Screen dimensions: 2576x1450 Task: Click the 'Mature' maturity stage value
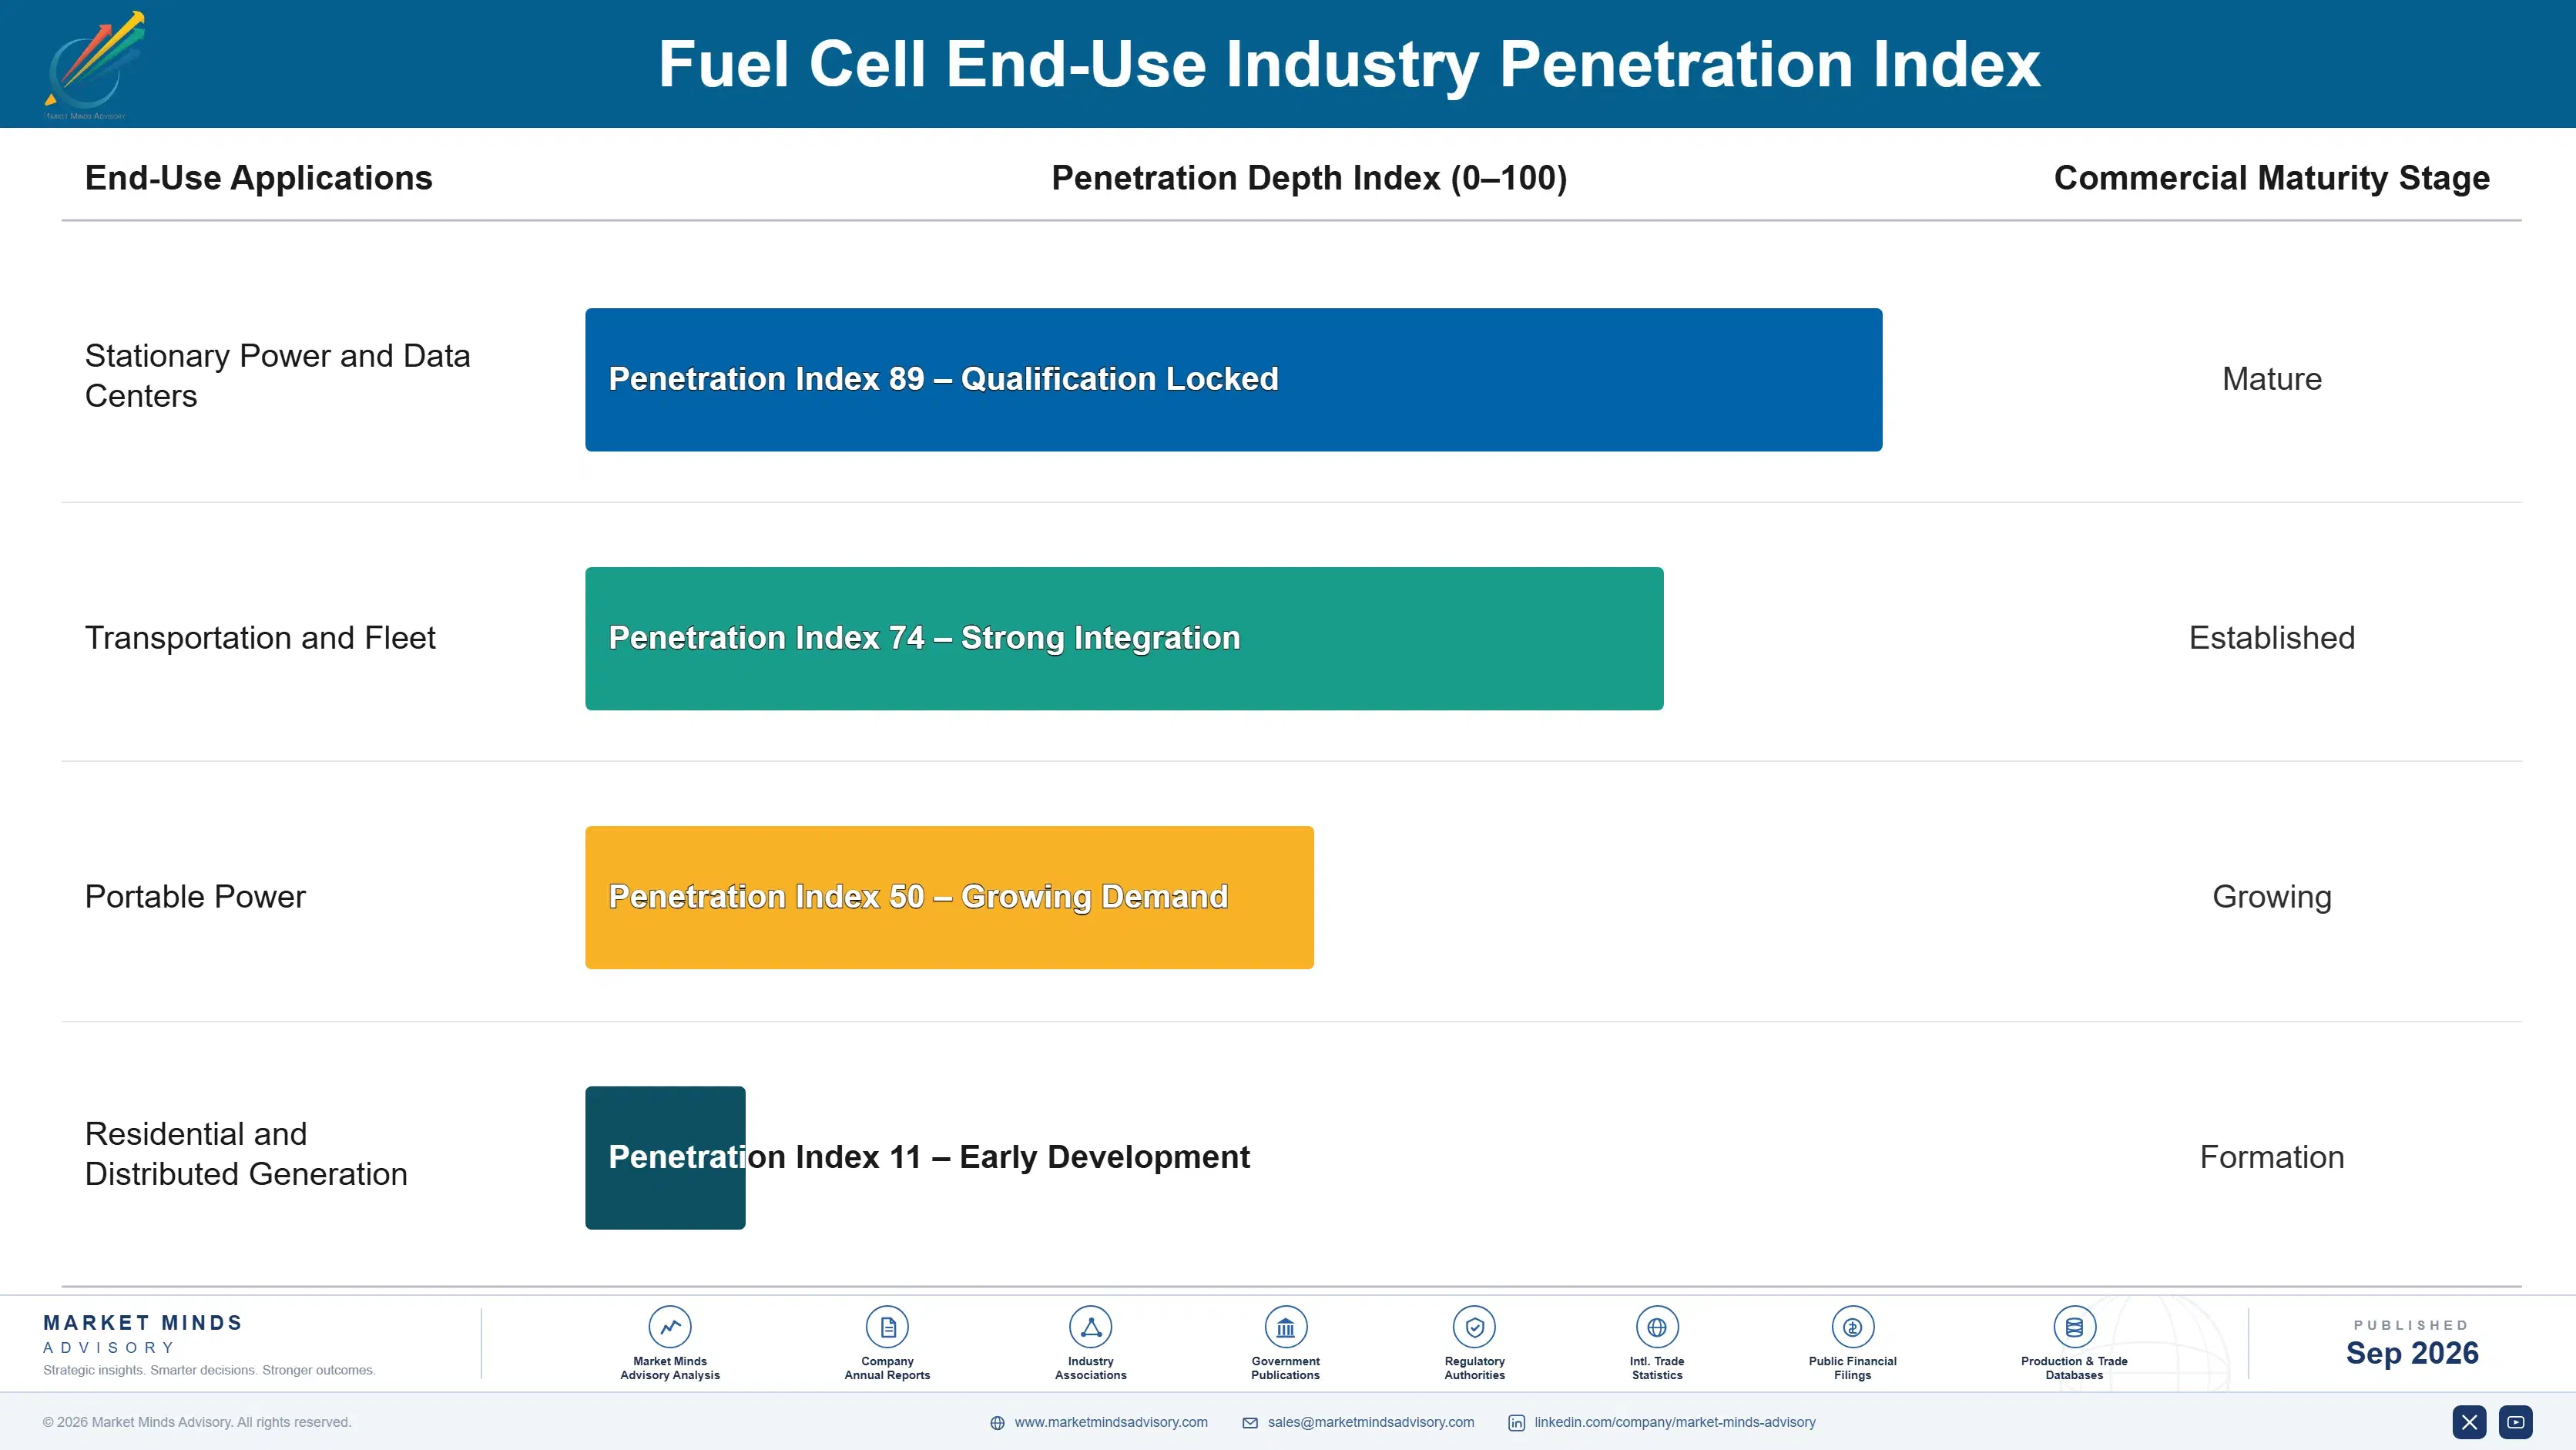2271,379
